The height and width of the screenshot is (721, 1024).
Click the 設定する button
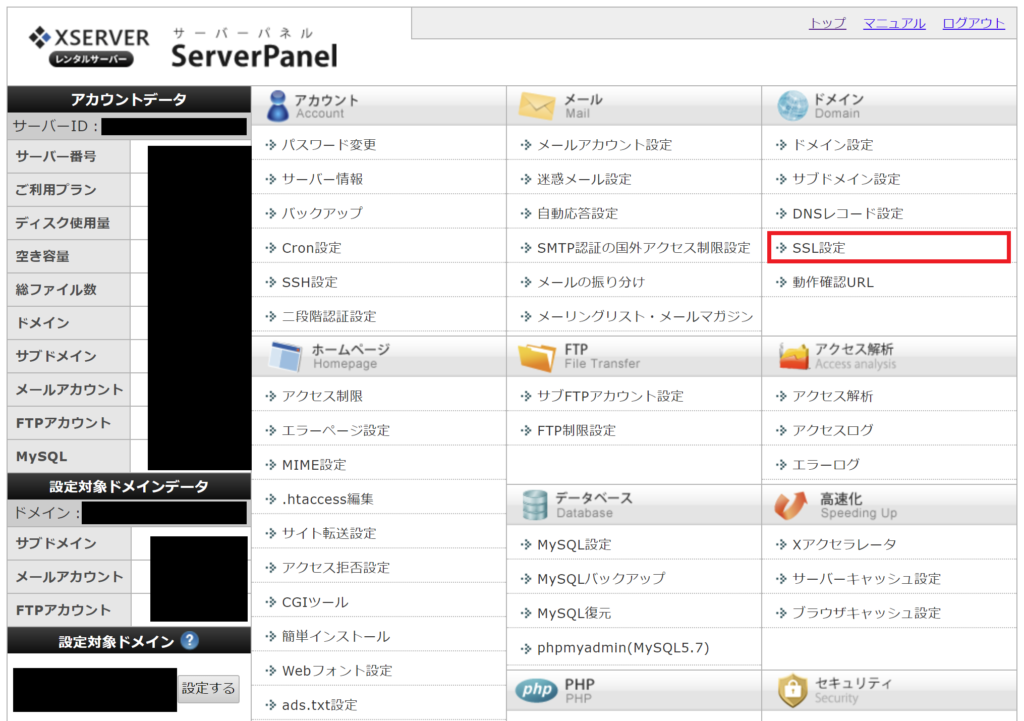208,688
